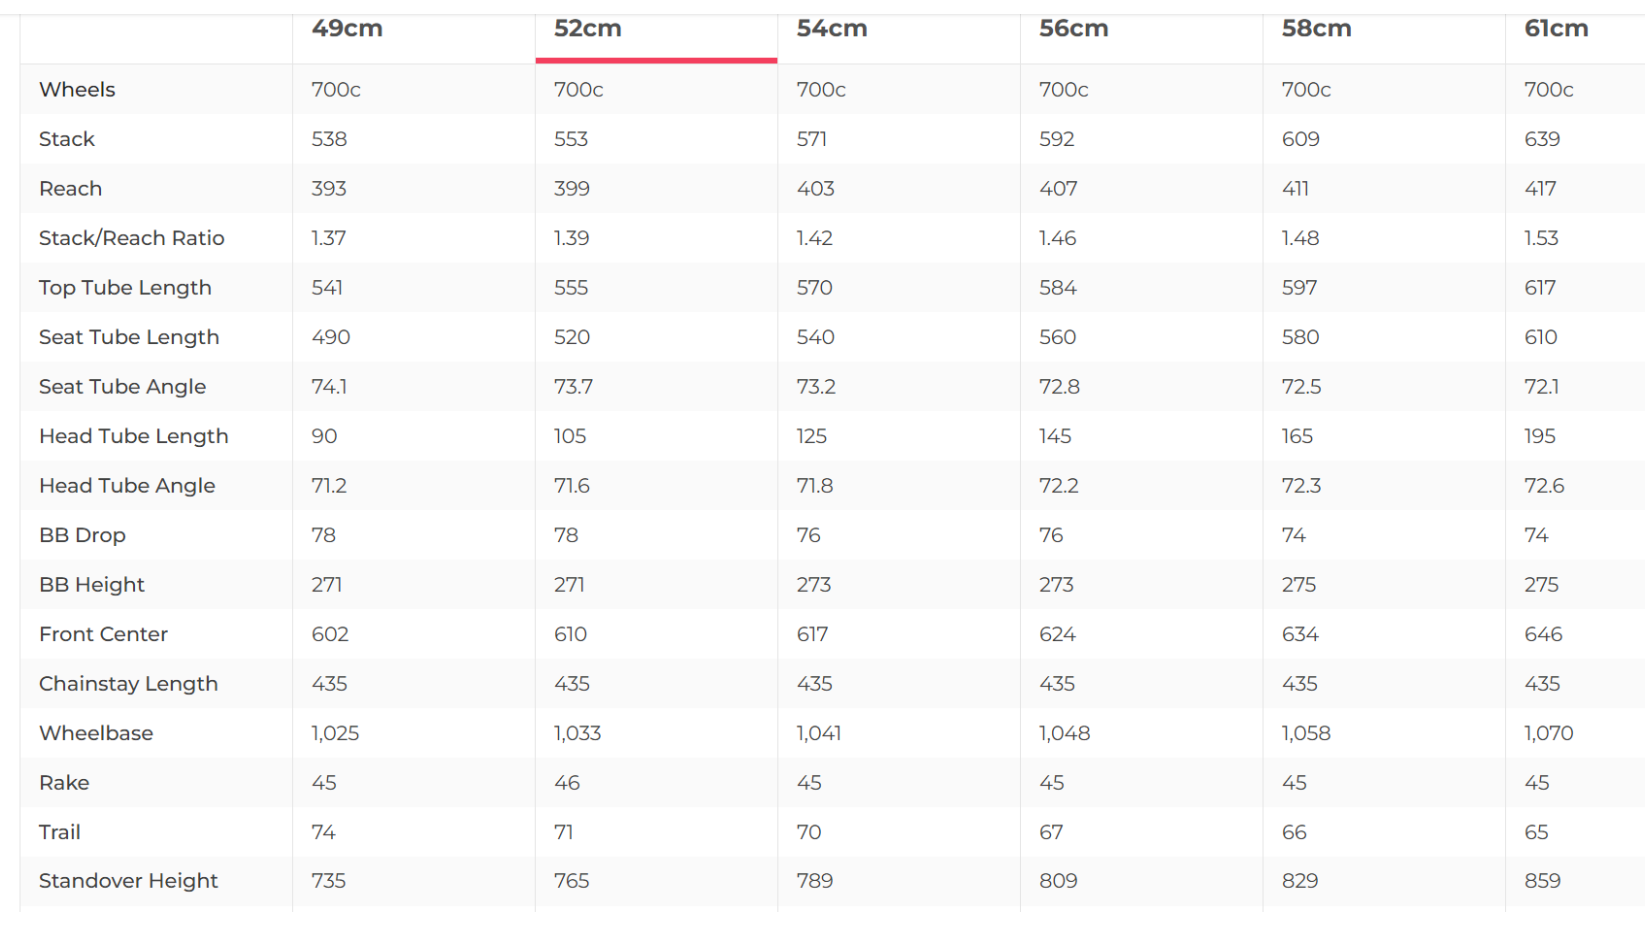Click the 61cm Wheelbase value 1,070
Image resolution: width=1645 pixels, height=925 pixels.
pos(1549,733)
